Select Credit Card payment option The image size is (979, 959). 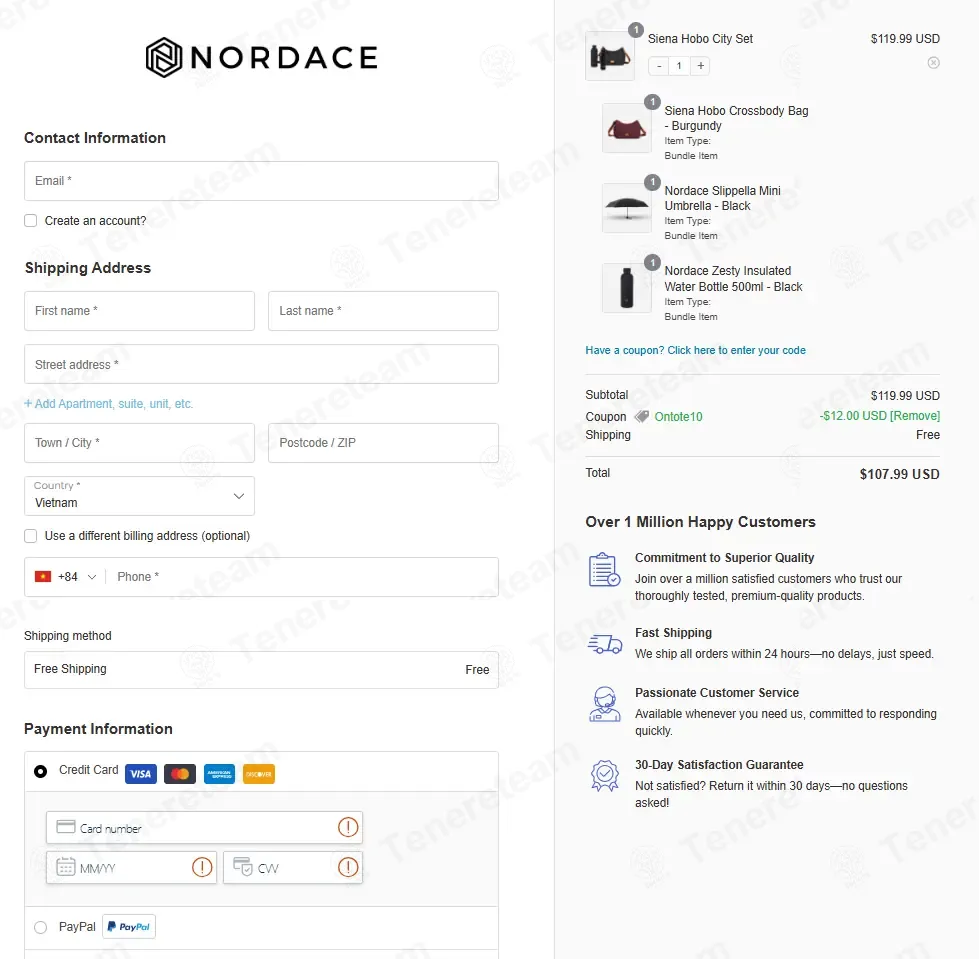coord(41,772)
